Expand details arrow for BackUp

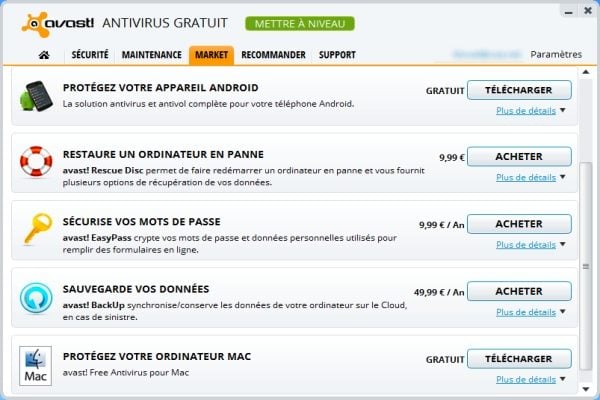563,312
